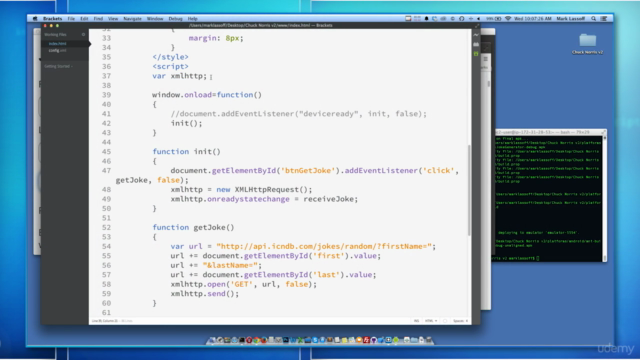Click the date and time in menu bar

click(533, 19)
